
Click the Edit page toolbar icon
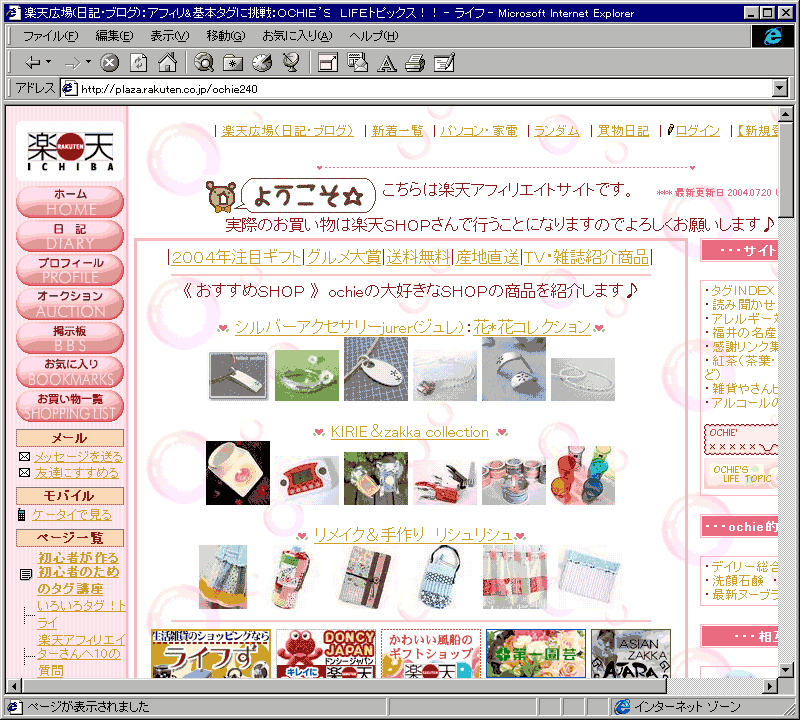pyautogui.click(x=444, y=63)
